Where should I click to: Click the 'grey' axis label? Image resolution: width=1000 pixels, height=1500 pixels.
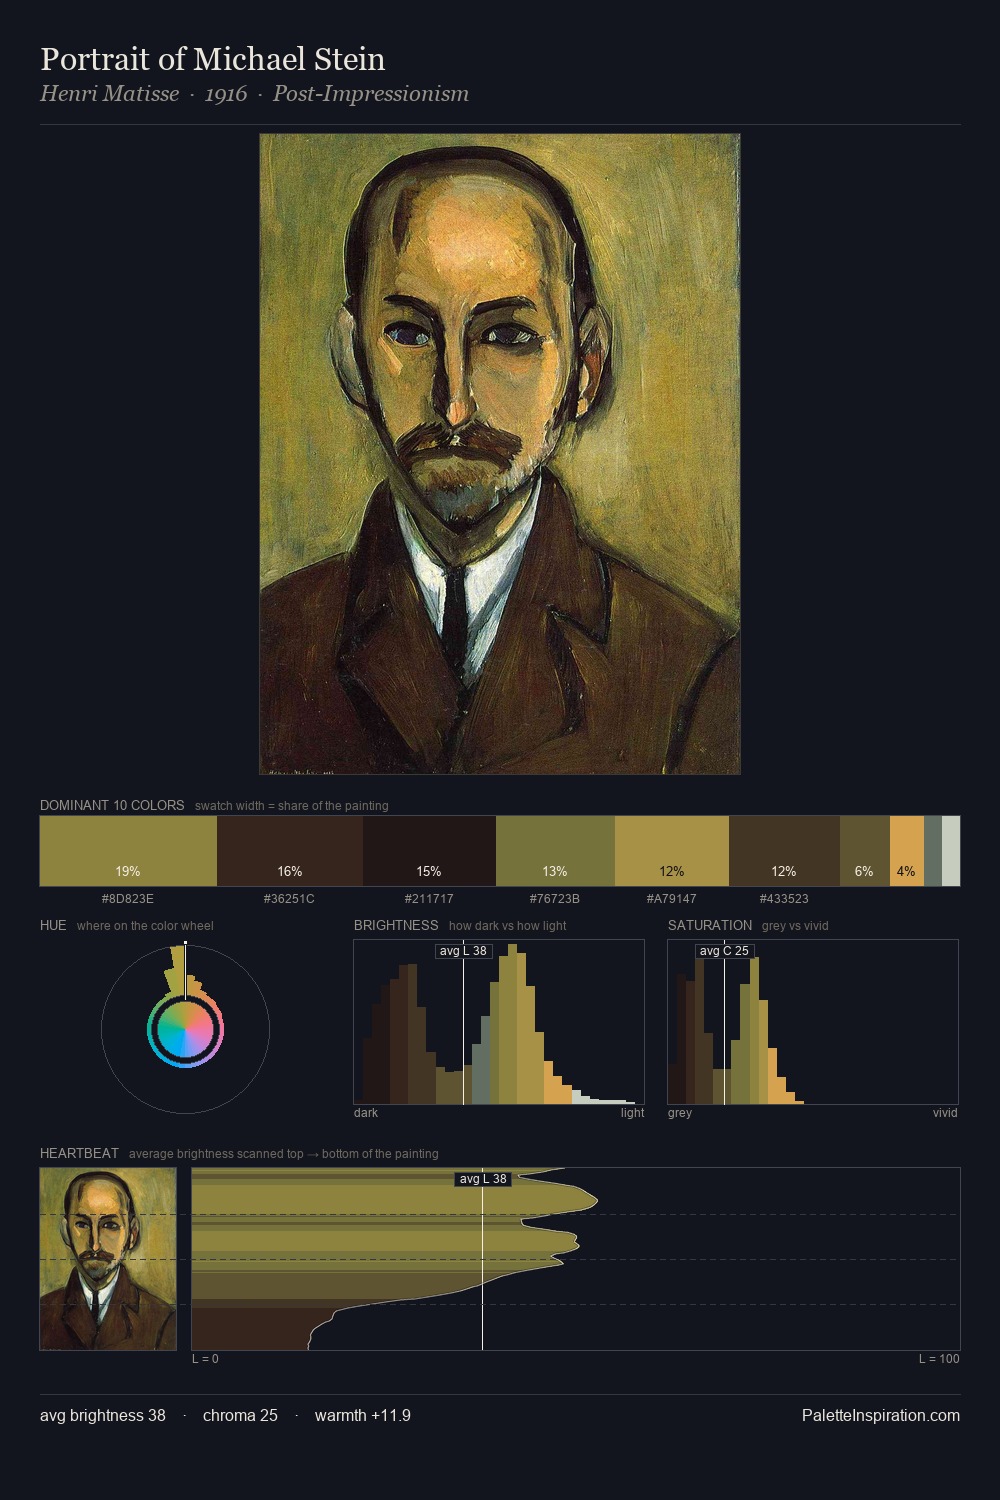680,1113
